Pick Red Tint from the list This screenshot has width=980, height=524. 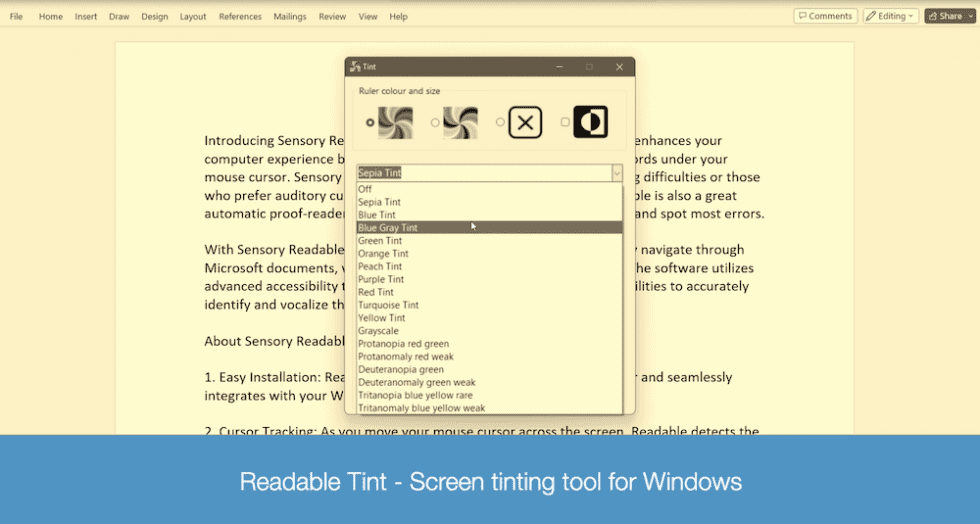[x=489, y=292]
